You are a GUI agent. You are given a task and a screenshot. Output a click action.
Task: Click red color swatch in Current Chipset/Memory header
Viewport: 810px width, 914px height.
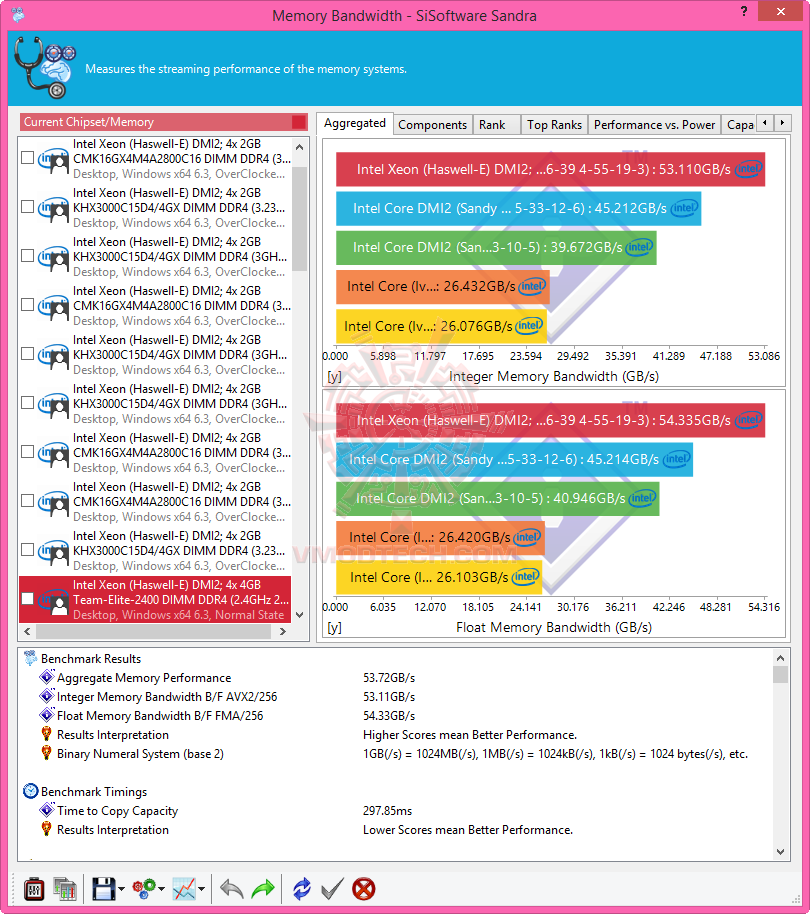[298, 122]
